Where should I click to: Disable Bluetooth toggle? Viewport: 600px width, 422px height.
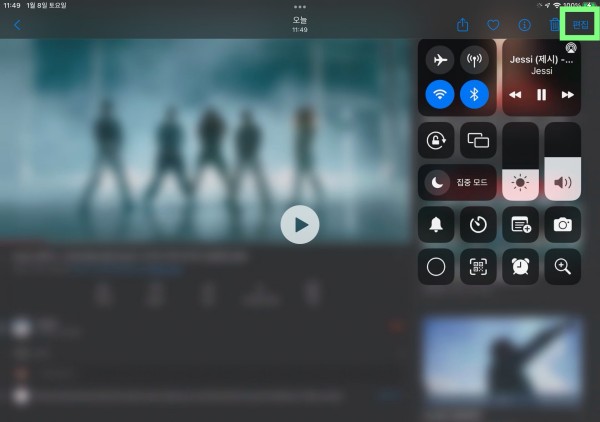pos(475,94)
